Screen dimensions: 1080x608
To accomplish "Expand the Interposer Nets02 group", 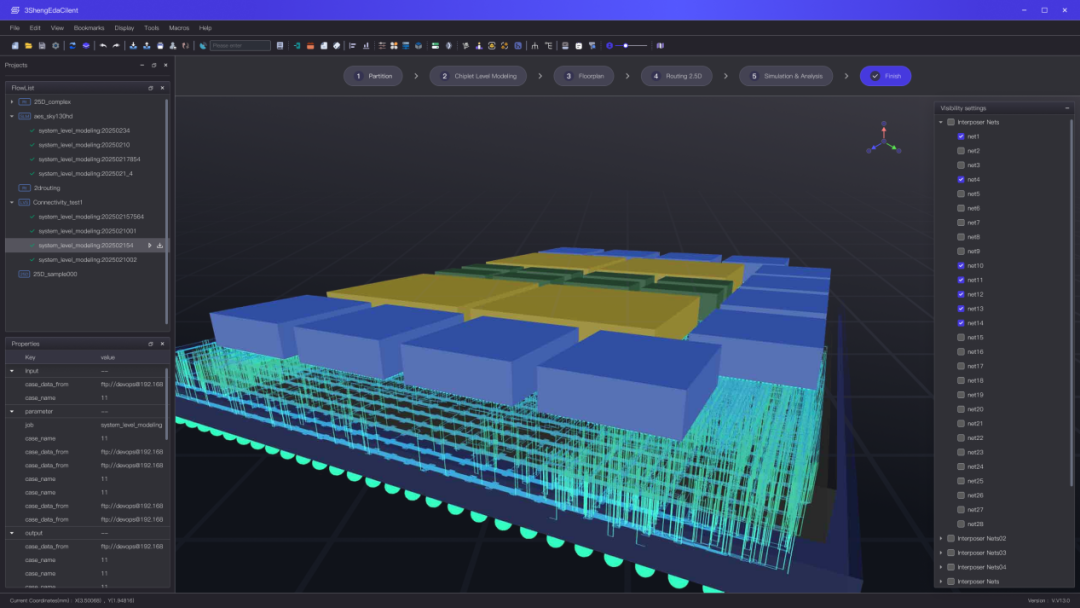I will pos(941,538).
